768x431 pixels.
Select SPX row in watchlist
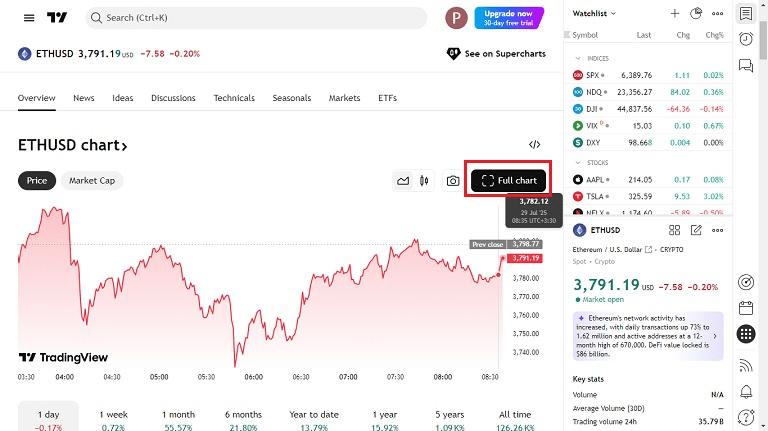(x=648, y=75)
